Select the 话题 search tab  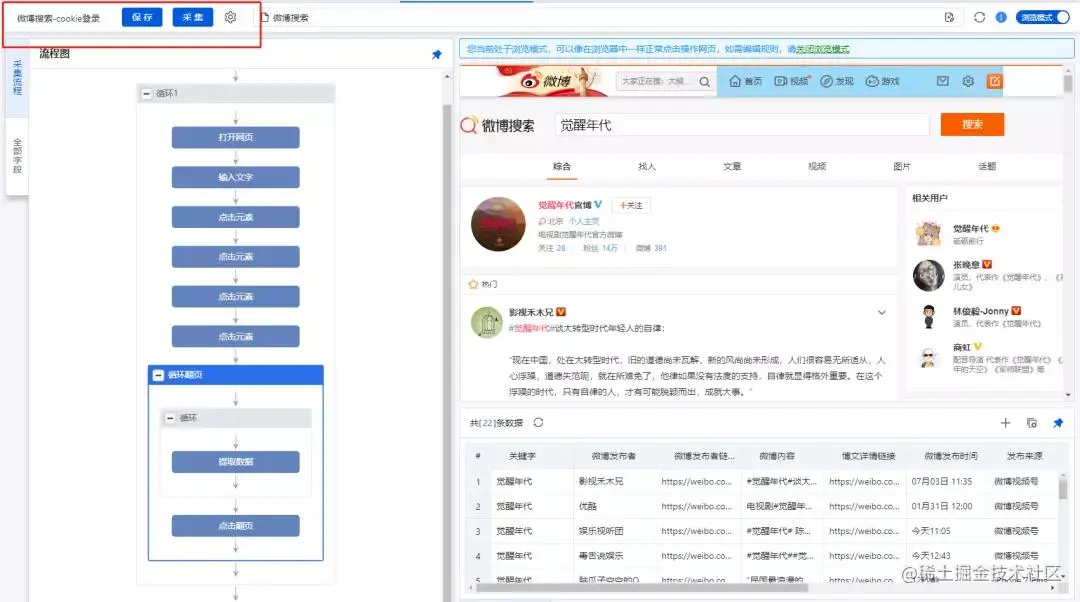pyautogui.click(x=987, y=166)
